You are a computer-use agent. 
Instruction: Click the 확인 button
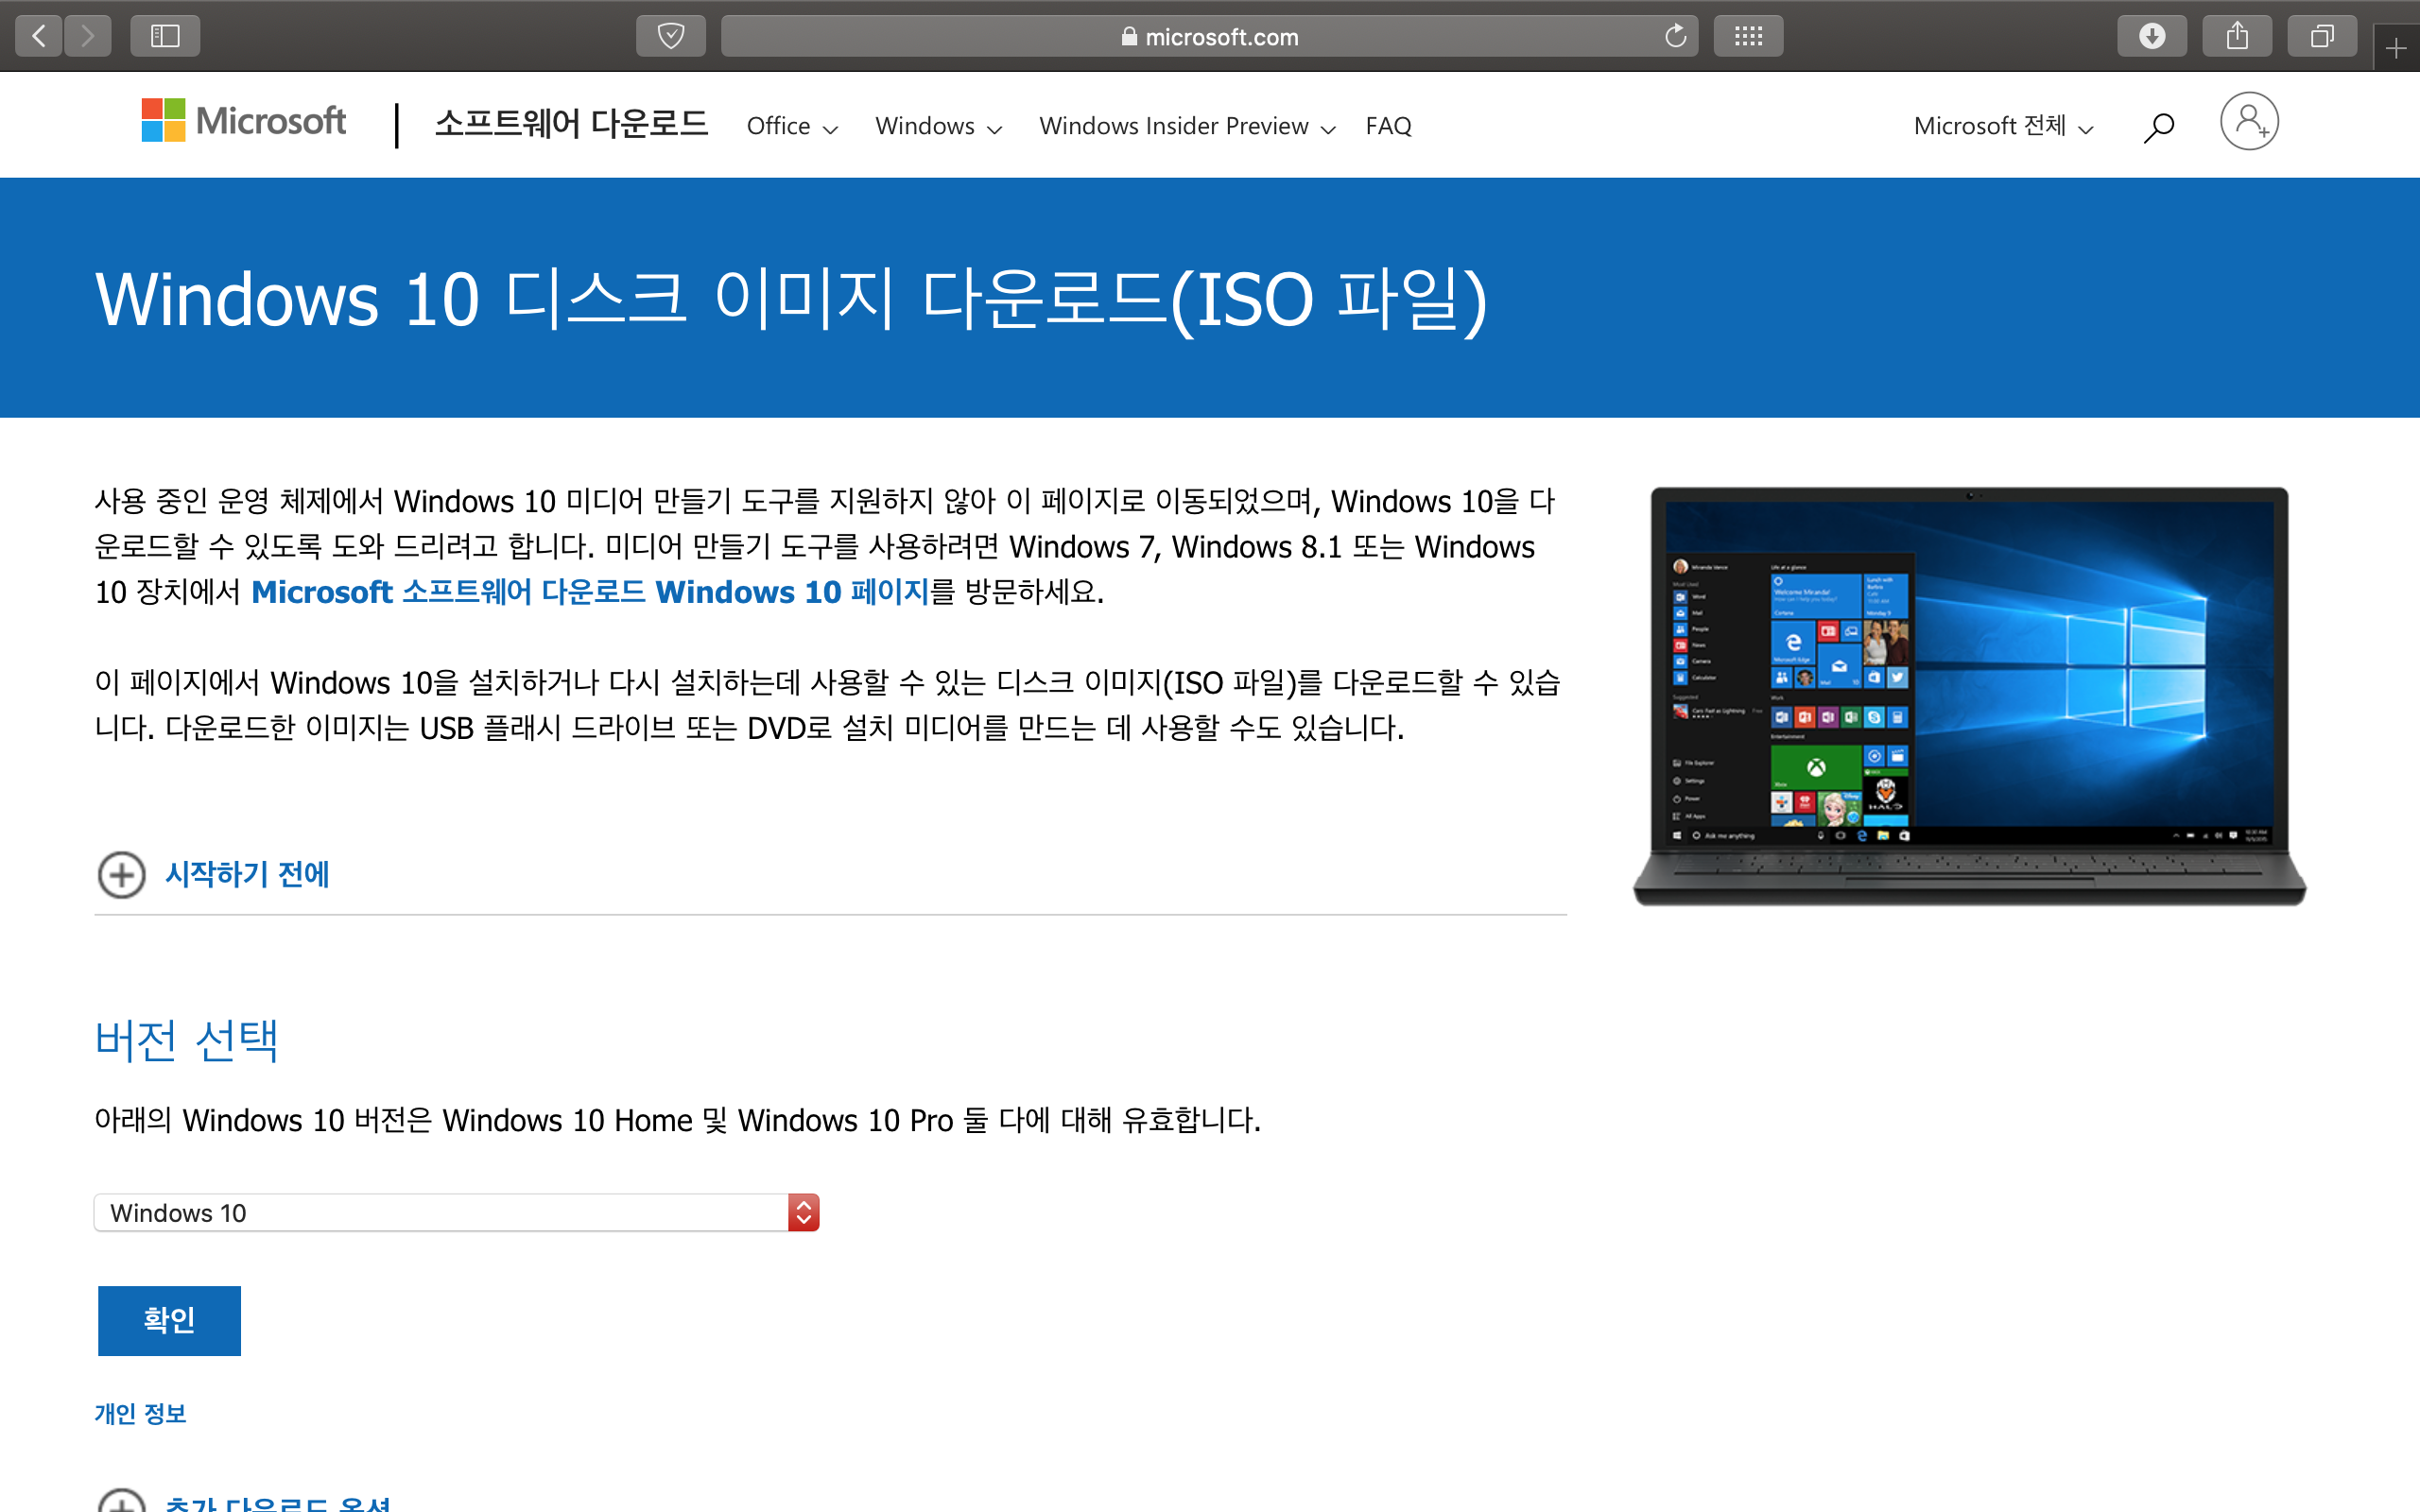tap(169, 1321)
